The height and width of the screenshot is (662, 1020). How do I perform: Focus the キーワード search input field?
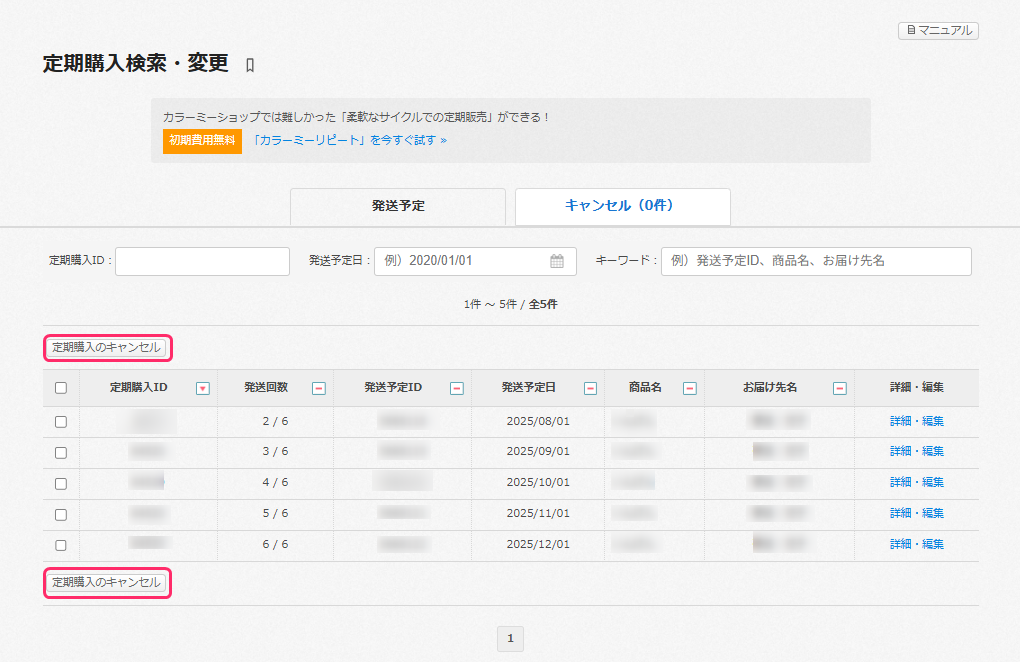pyautogui.click(x=816, y=261)
